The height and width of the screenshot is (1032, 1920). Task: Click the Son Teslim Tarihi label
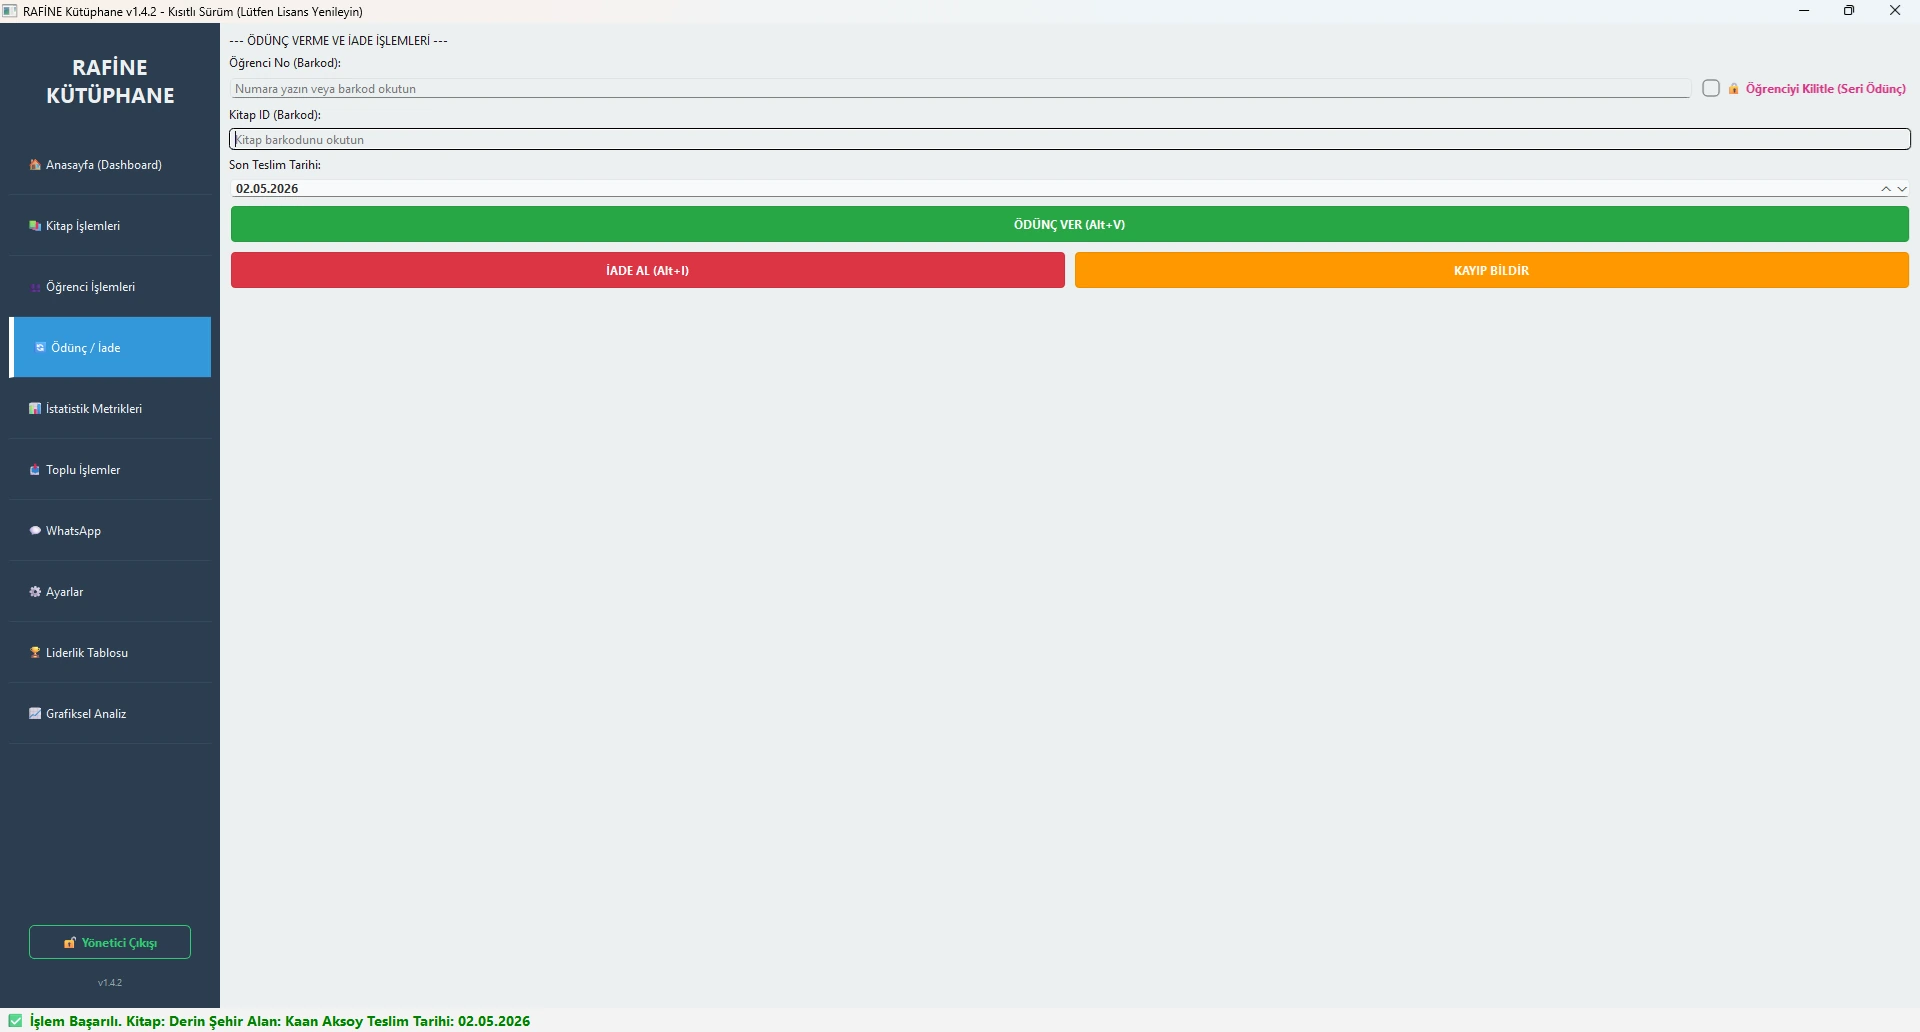click(x=275, y=165)
